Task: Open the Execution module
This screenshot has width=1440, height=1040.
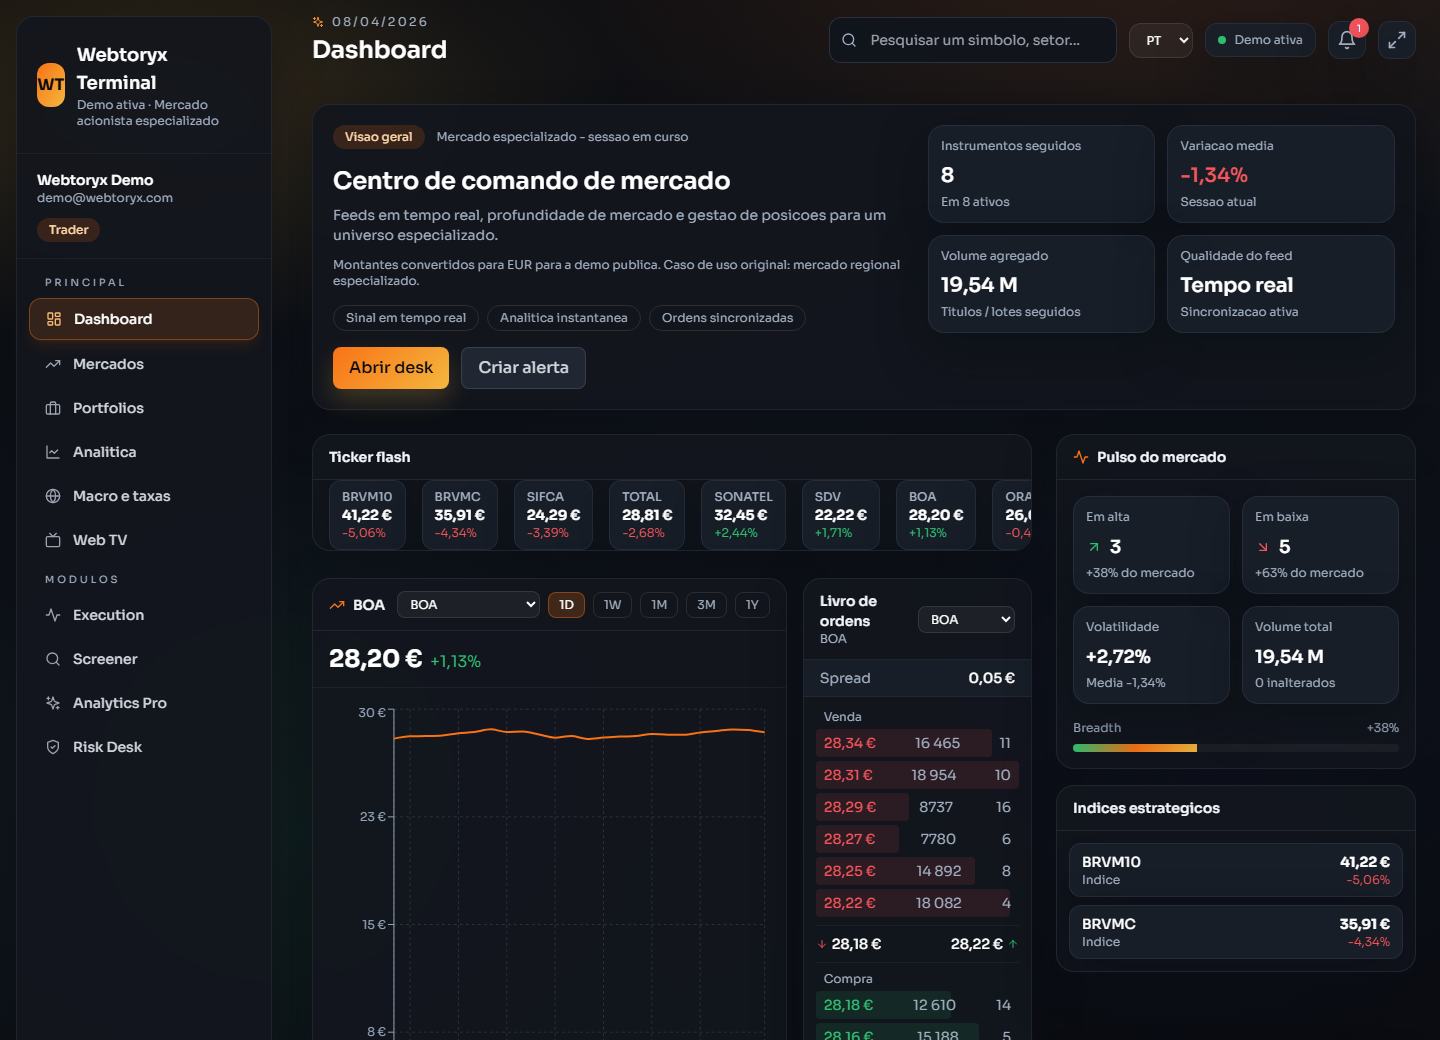Action: 53,615
